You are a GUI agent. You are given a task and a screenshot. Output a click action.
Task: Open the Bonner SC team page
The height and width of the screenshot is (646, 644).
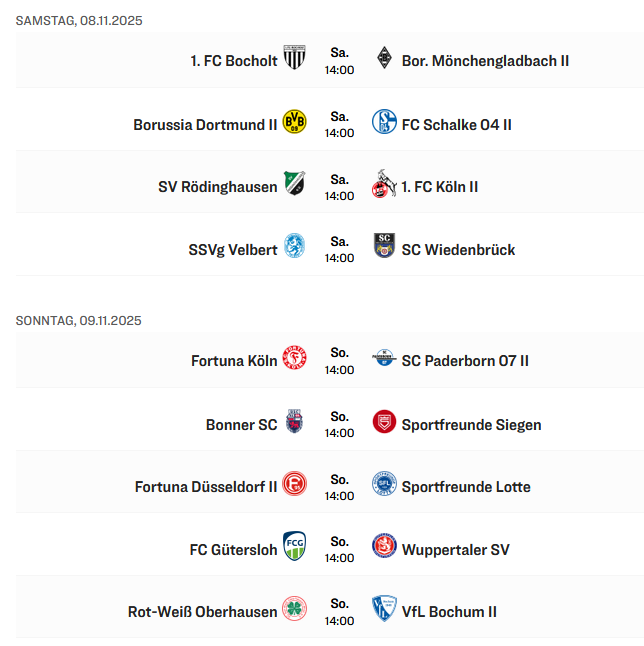click(241, 424)
